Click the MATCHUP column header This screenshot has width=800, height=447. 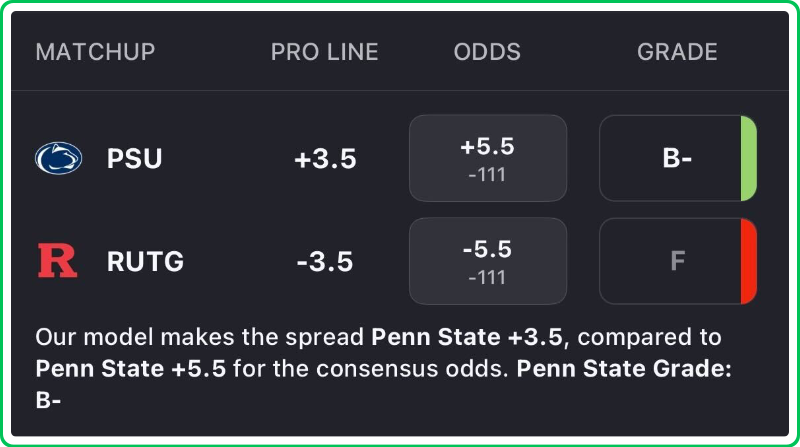[95, 52]
